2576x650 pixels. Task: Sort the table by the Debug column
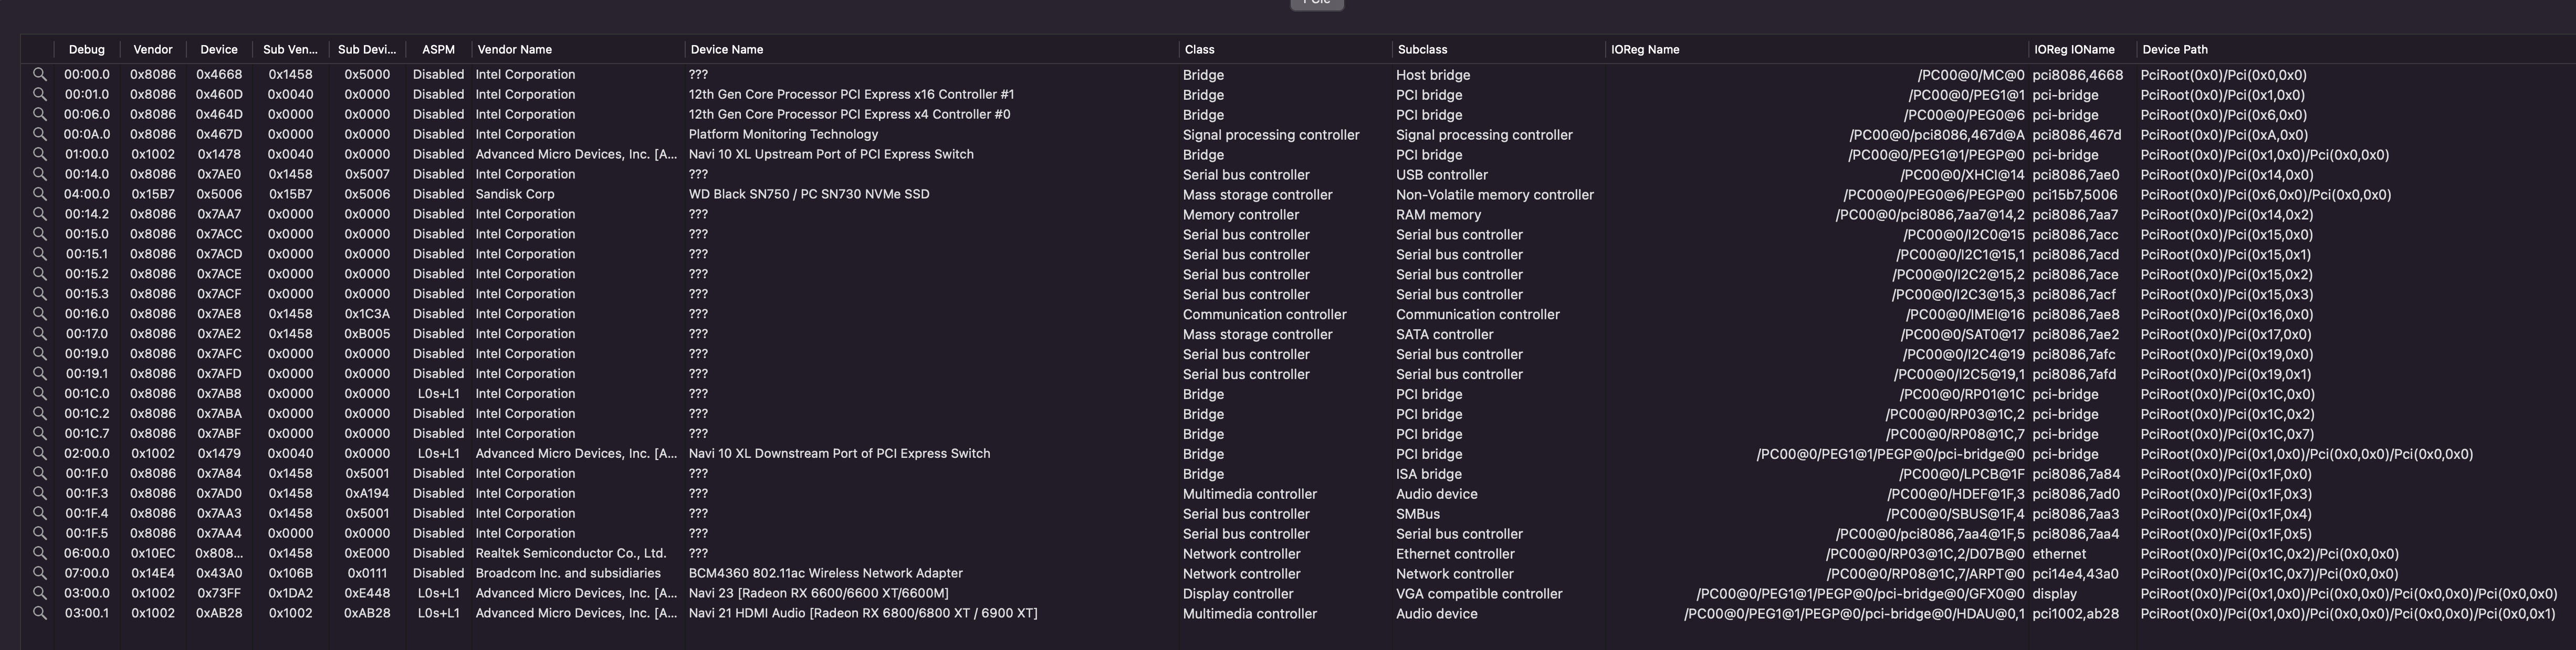click(87, 49)
